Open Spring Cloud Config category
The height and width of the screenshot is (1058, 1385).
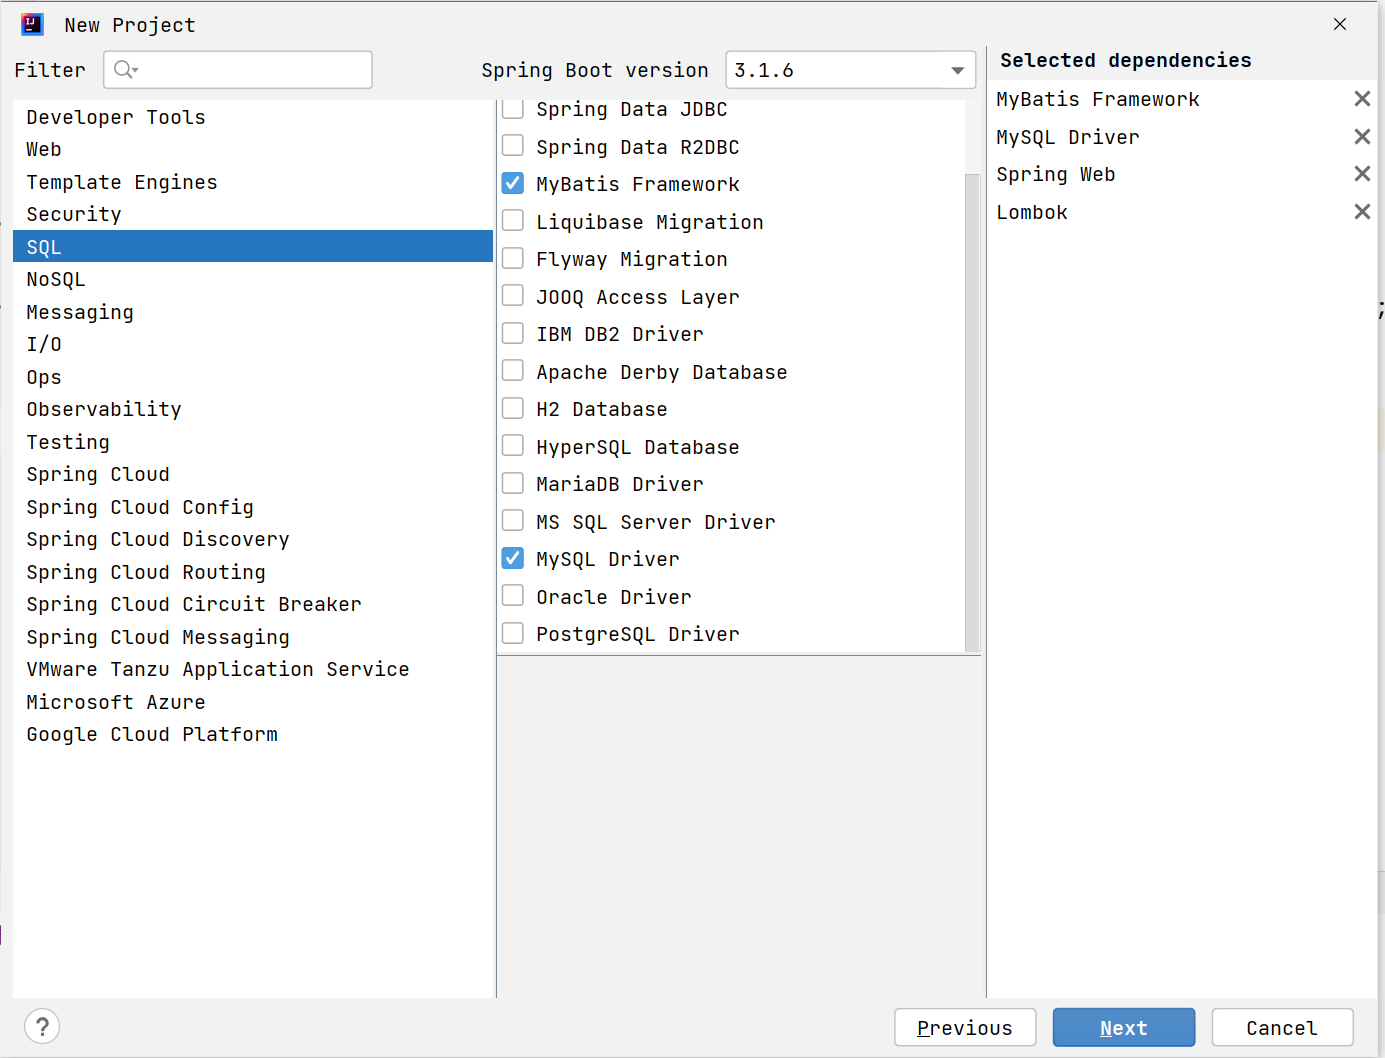253,507
